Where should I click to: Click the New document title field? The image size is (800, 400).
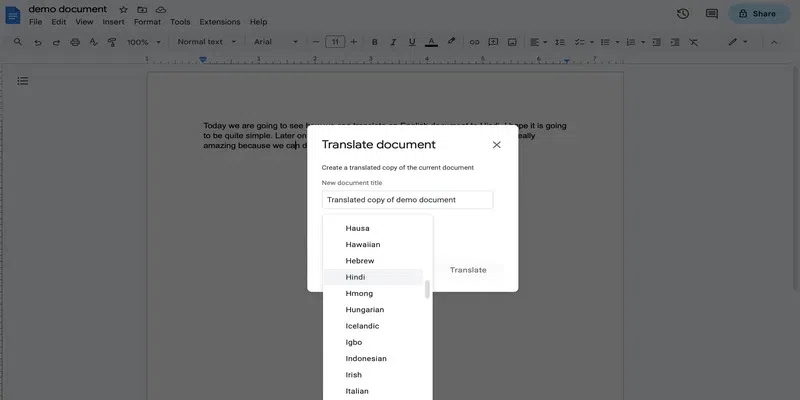pyautogui.click(x=408, y=199)
